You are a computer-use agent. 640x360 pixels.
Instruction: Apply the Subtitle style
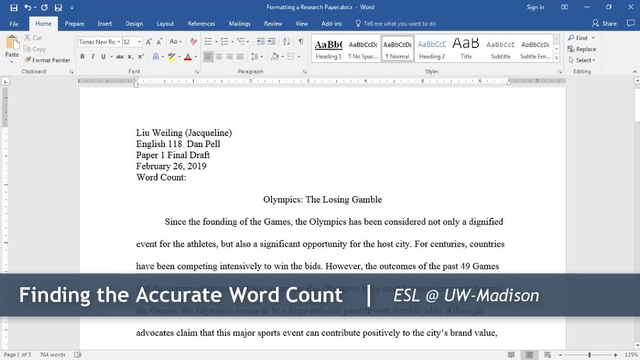point(500,49)
